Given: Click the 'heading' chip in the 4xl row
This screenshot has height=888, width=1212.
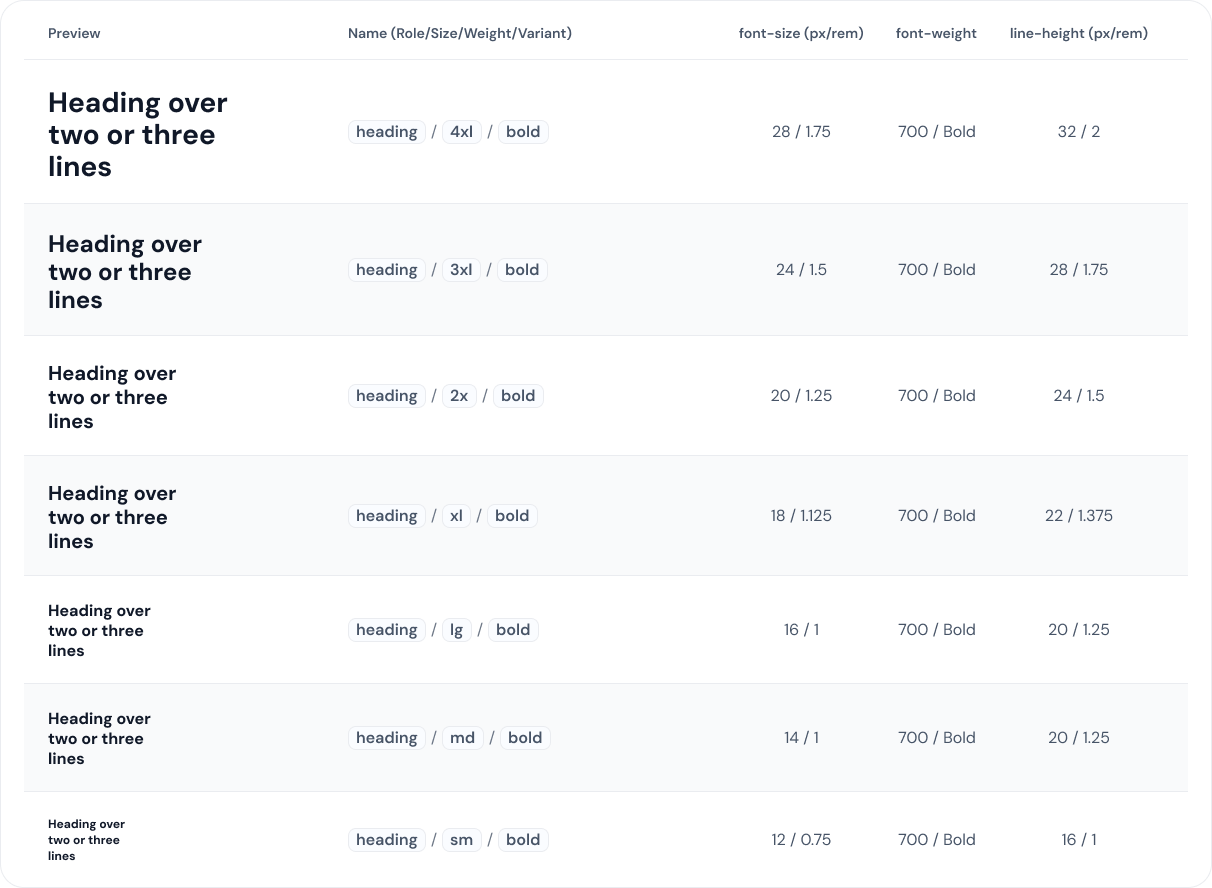Looking at the screenshot, I should pos(387,131).
